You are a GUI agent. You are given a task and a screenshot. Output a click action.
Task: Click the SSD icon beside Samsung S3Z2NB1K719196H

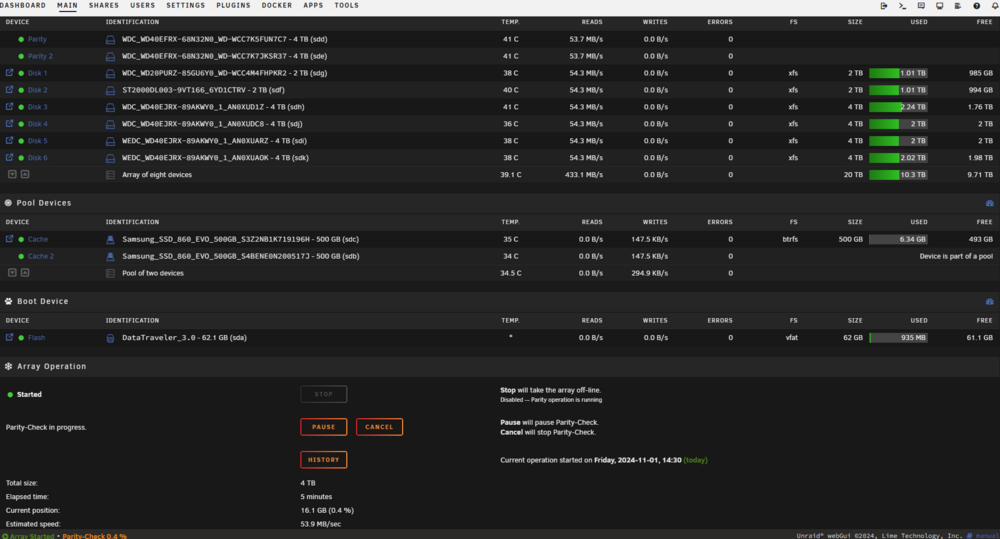point(110,240)
